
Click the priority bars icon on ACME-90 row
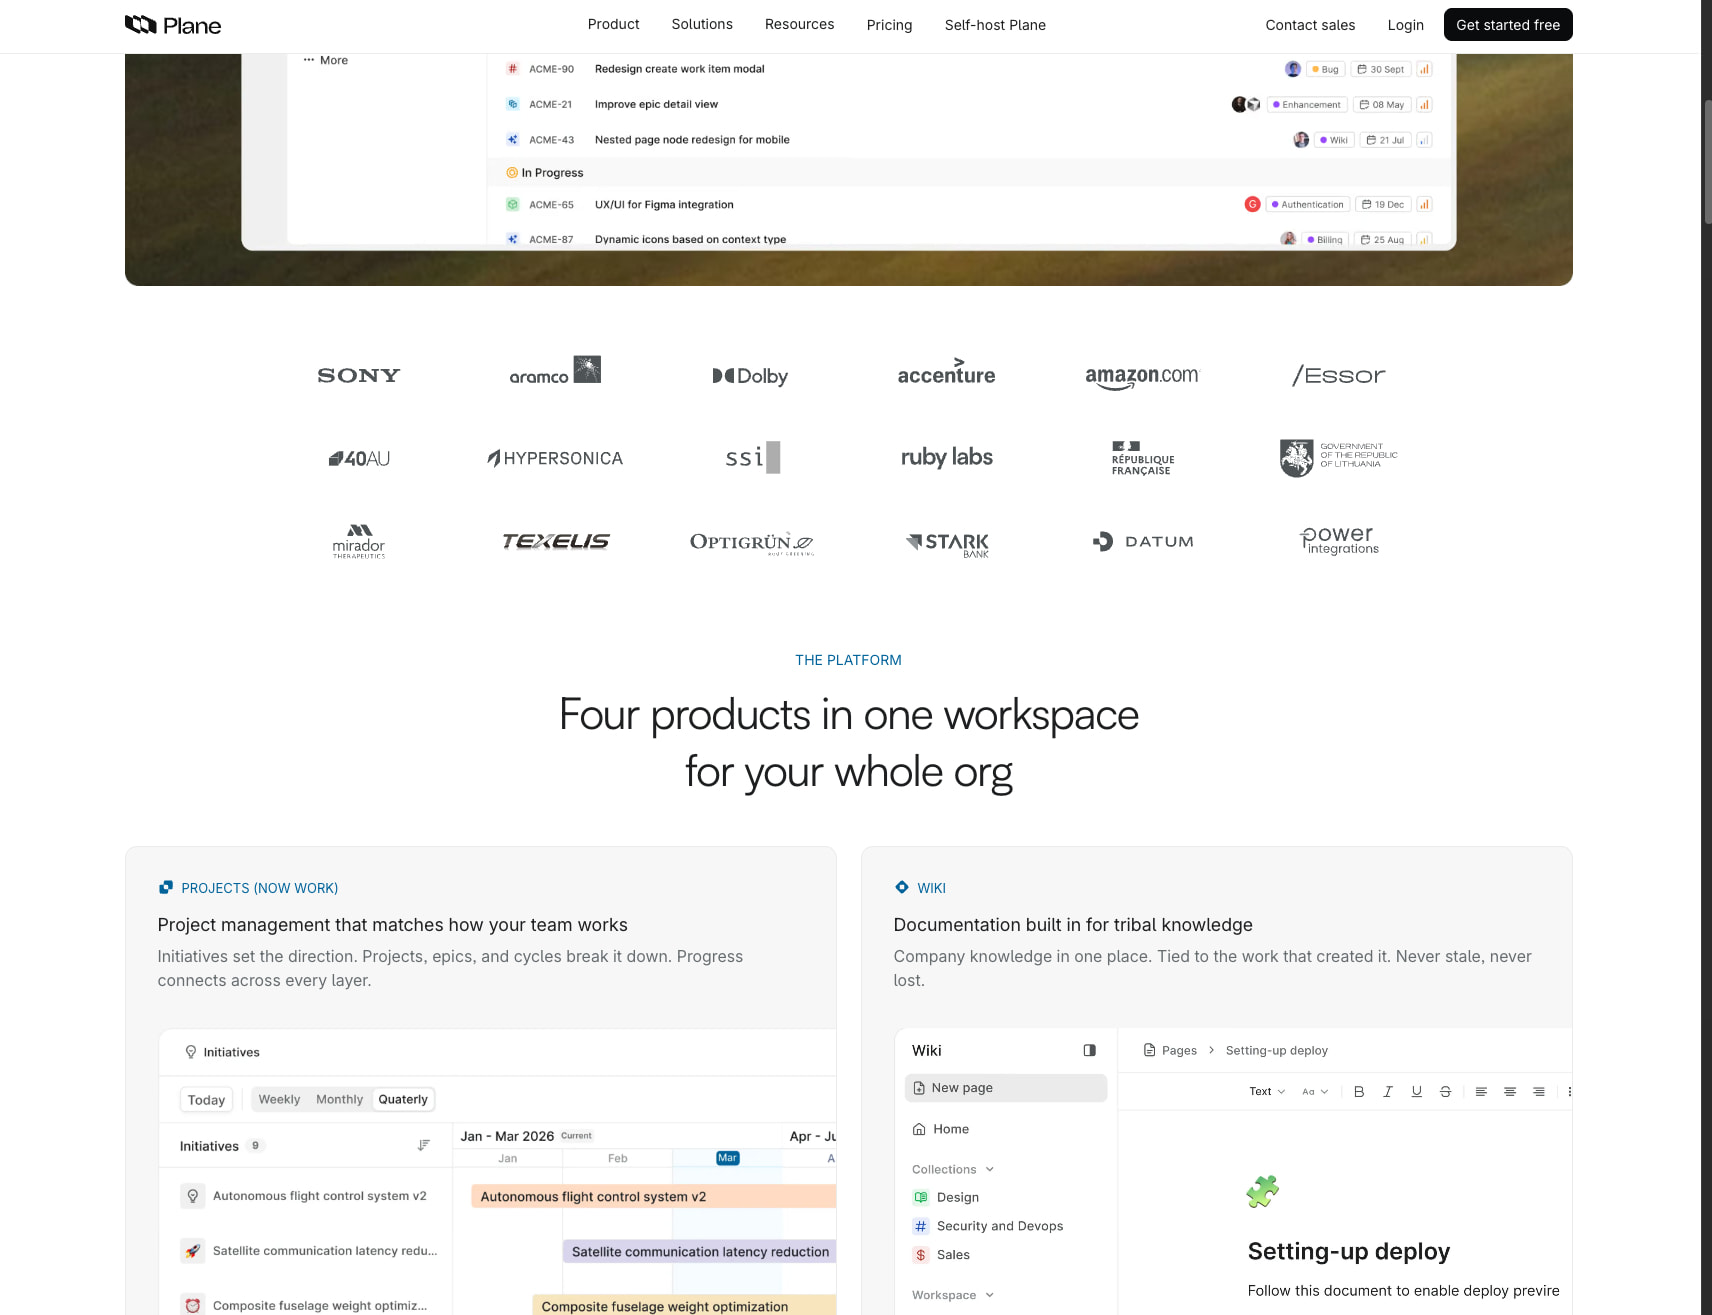click(x=1424, y=69)
